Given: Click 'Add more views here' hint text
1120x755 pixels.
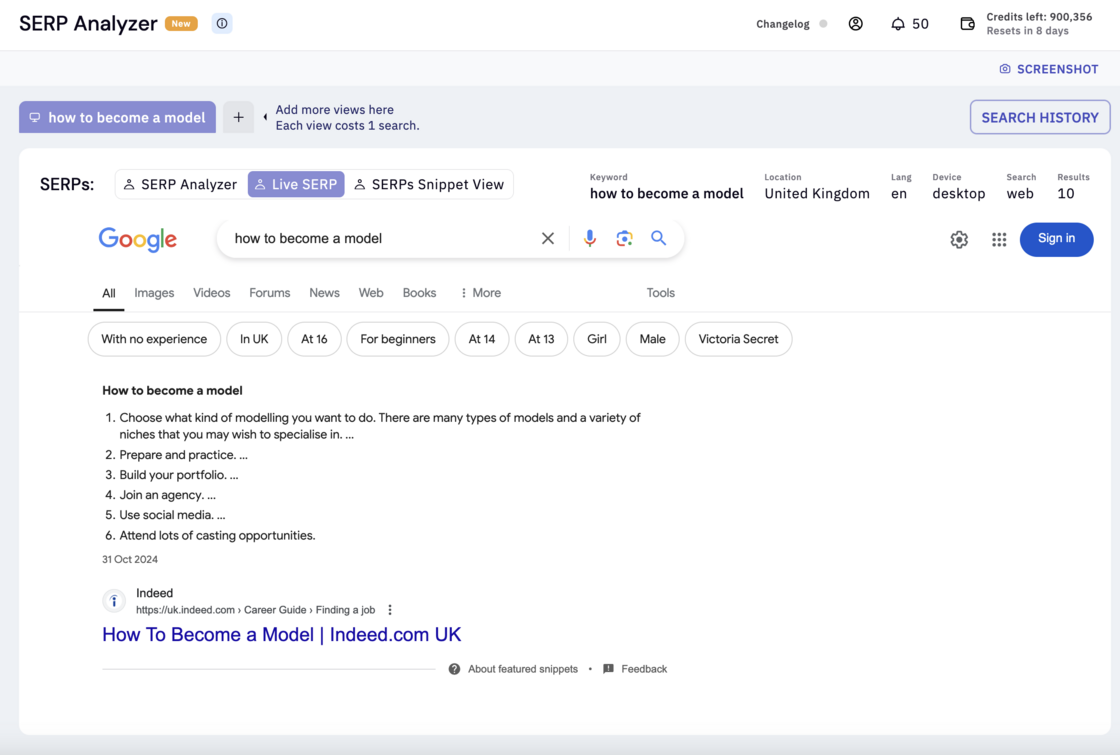Looking at the screenshot, I should tap(334, 110).
